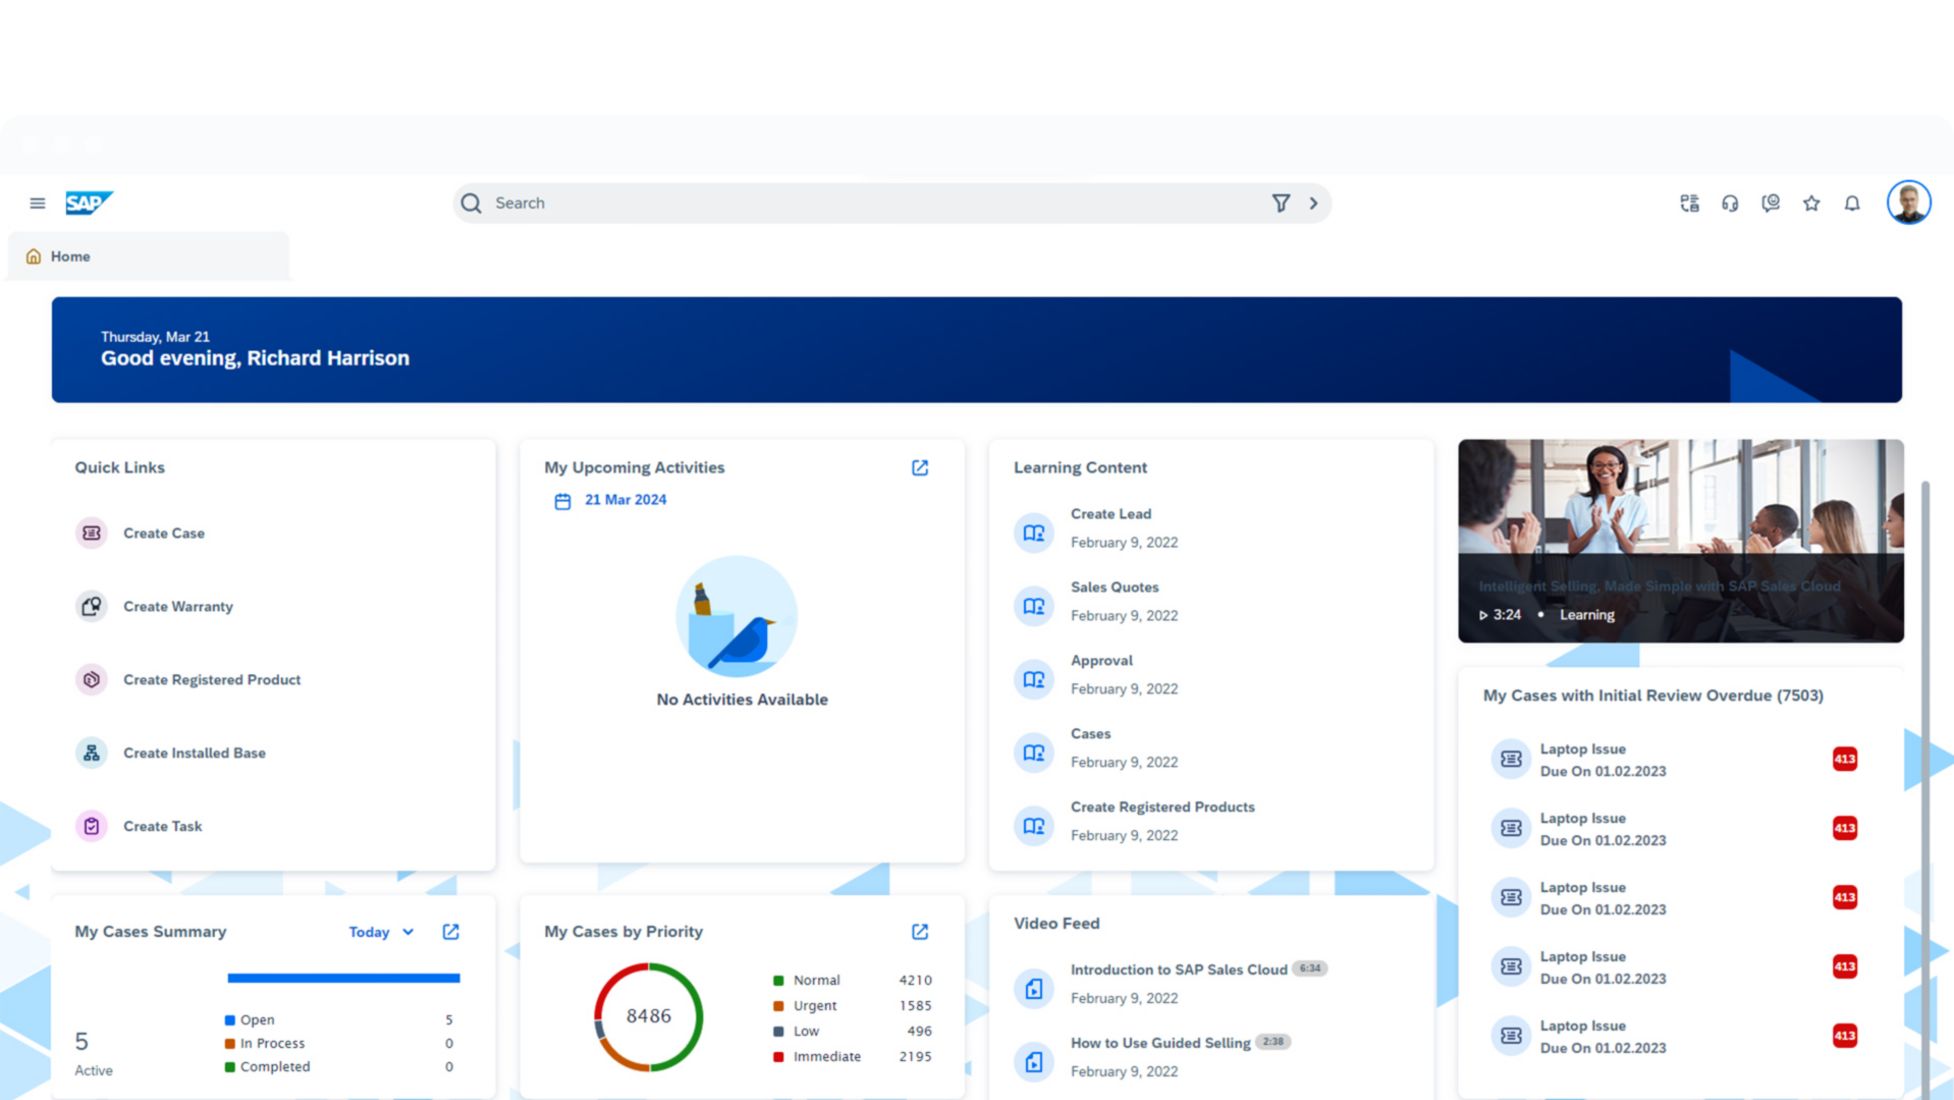Image resolution: width=1954 pixels, height=1100 pixels.
Task: Play the Intelligent Selling learning video
Action: [x=1482, y=615]
